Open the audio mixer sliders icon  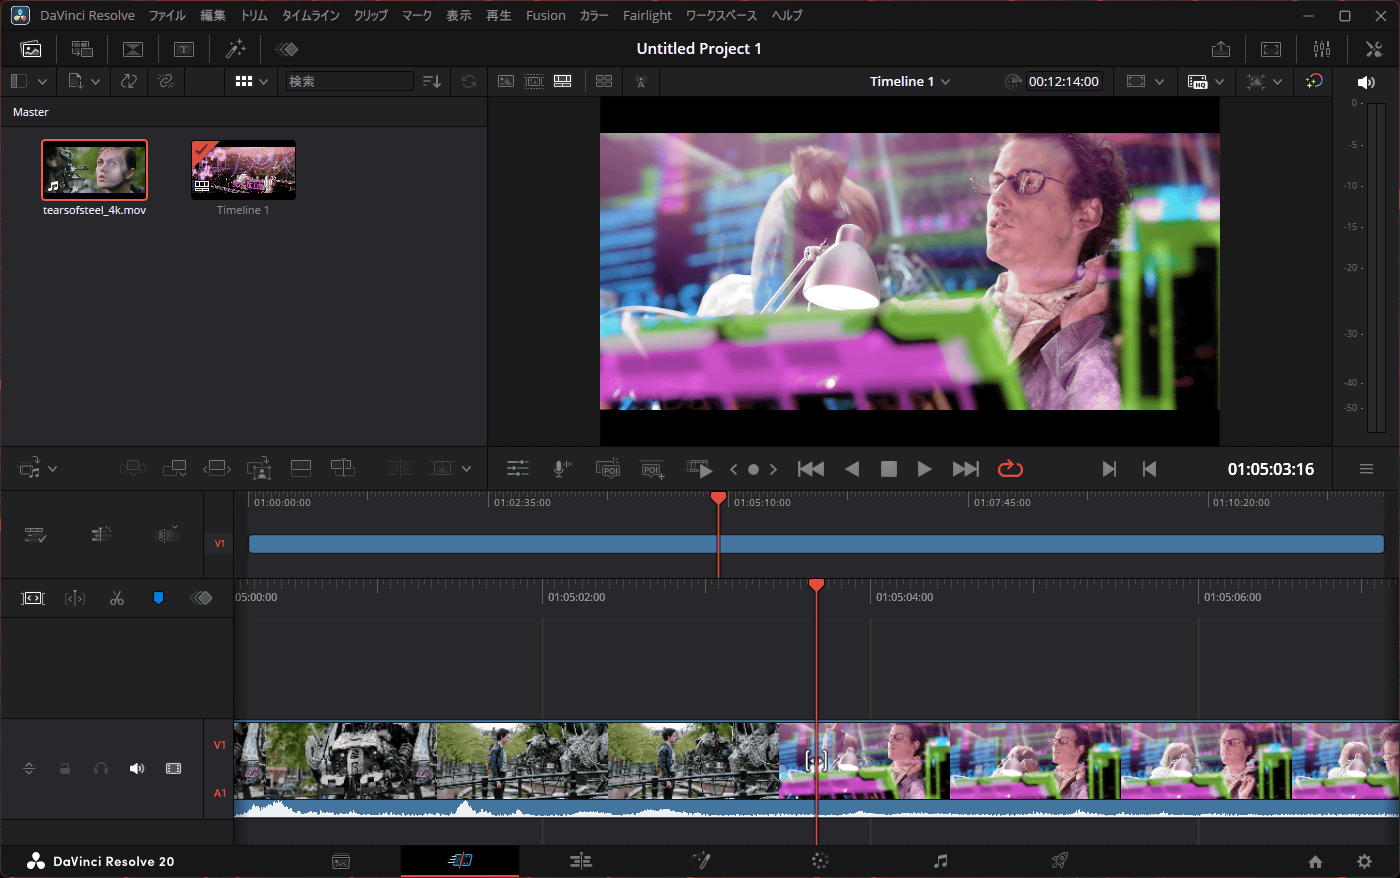pyautogui.click(x=1322, y=49)
